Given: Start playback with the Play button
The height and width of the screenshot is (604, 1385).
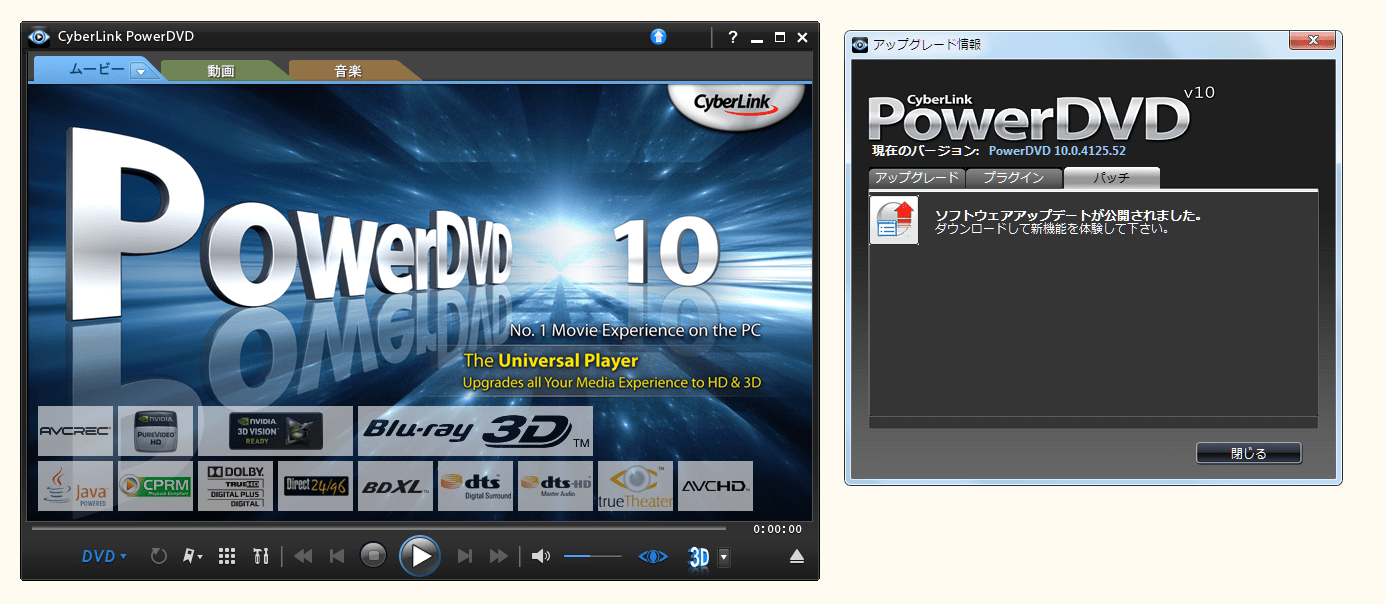Looking at the screenshot, I should [x=420, y=556].
